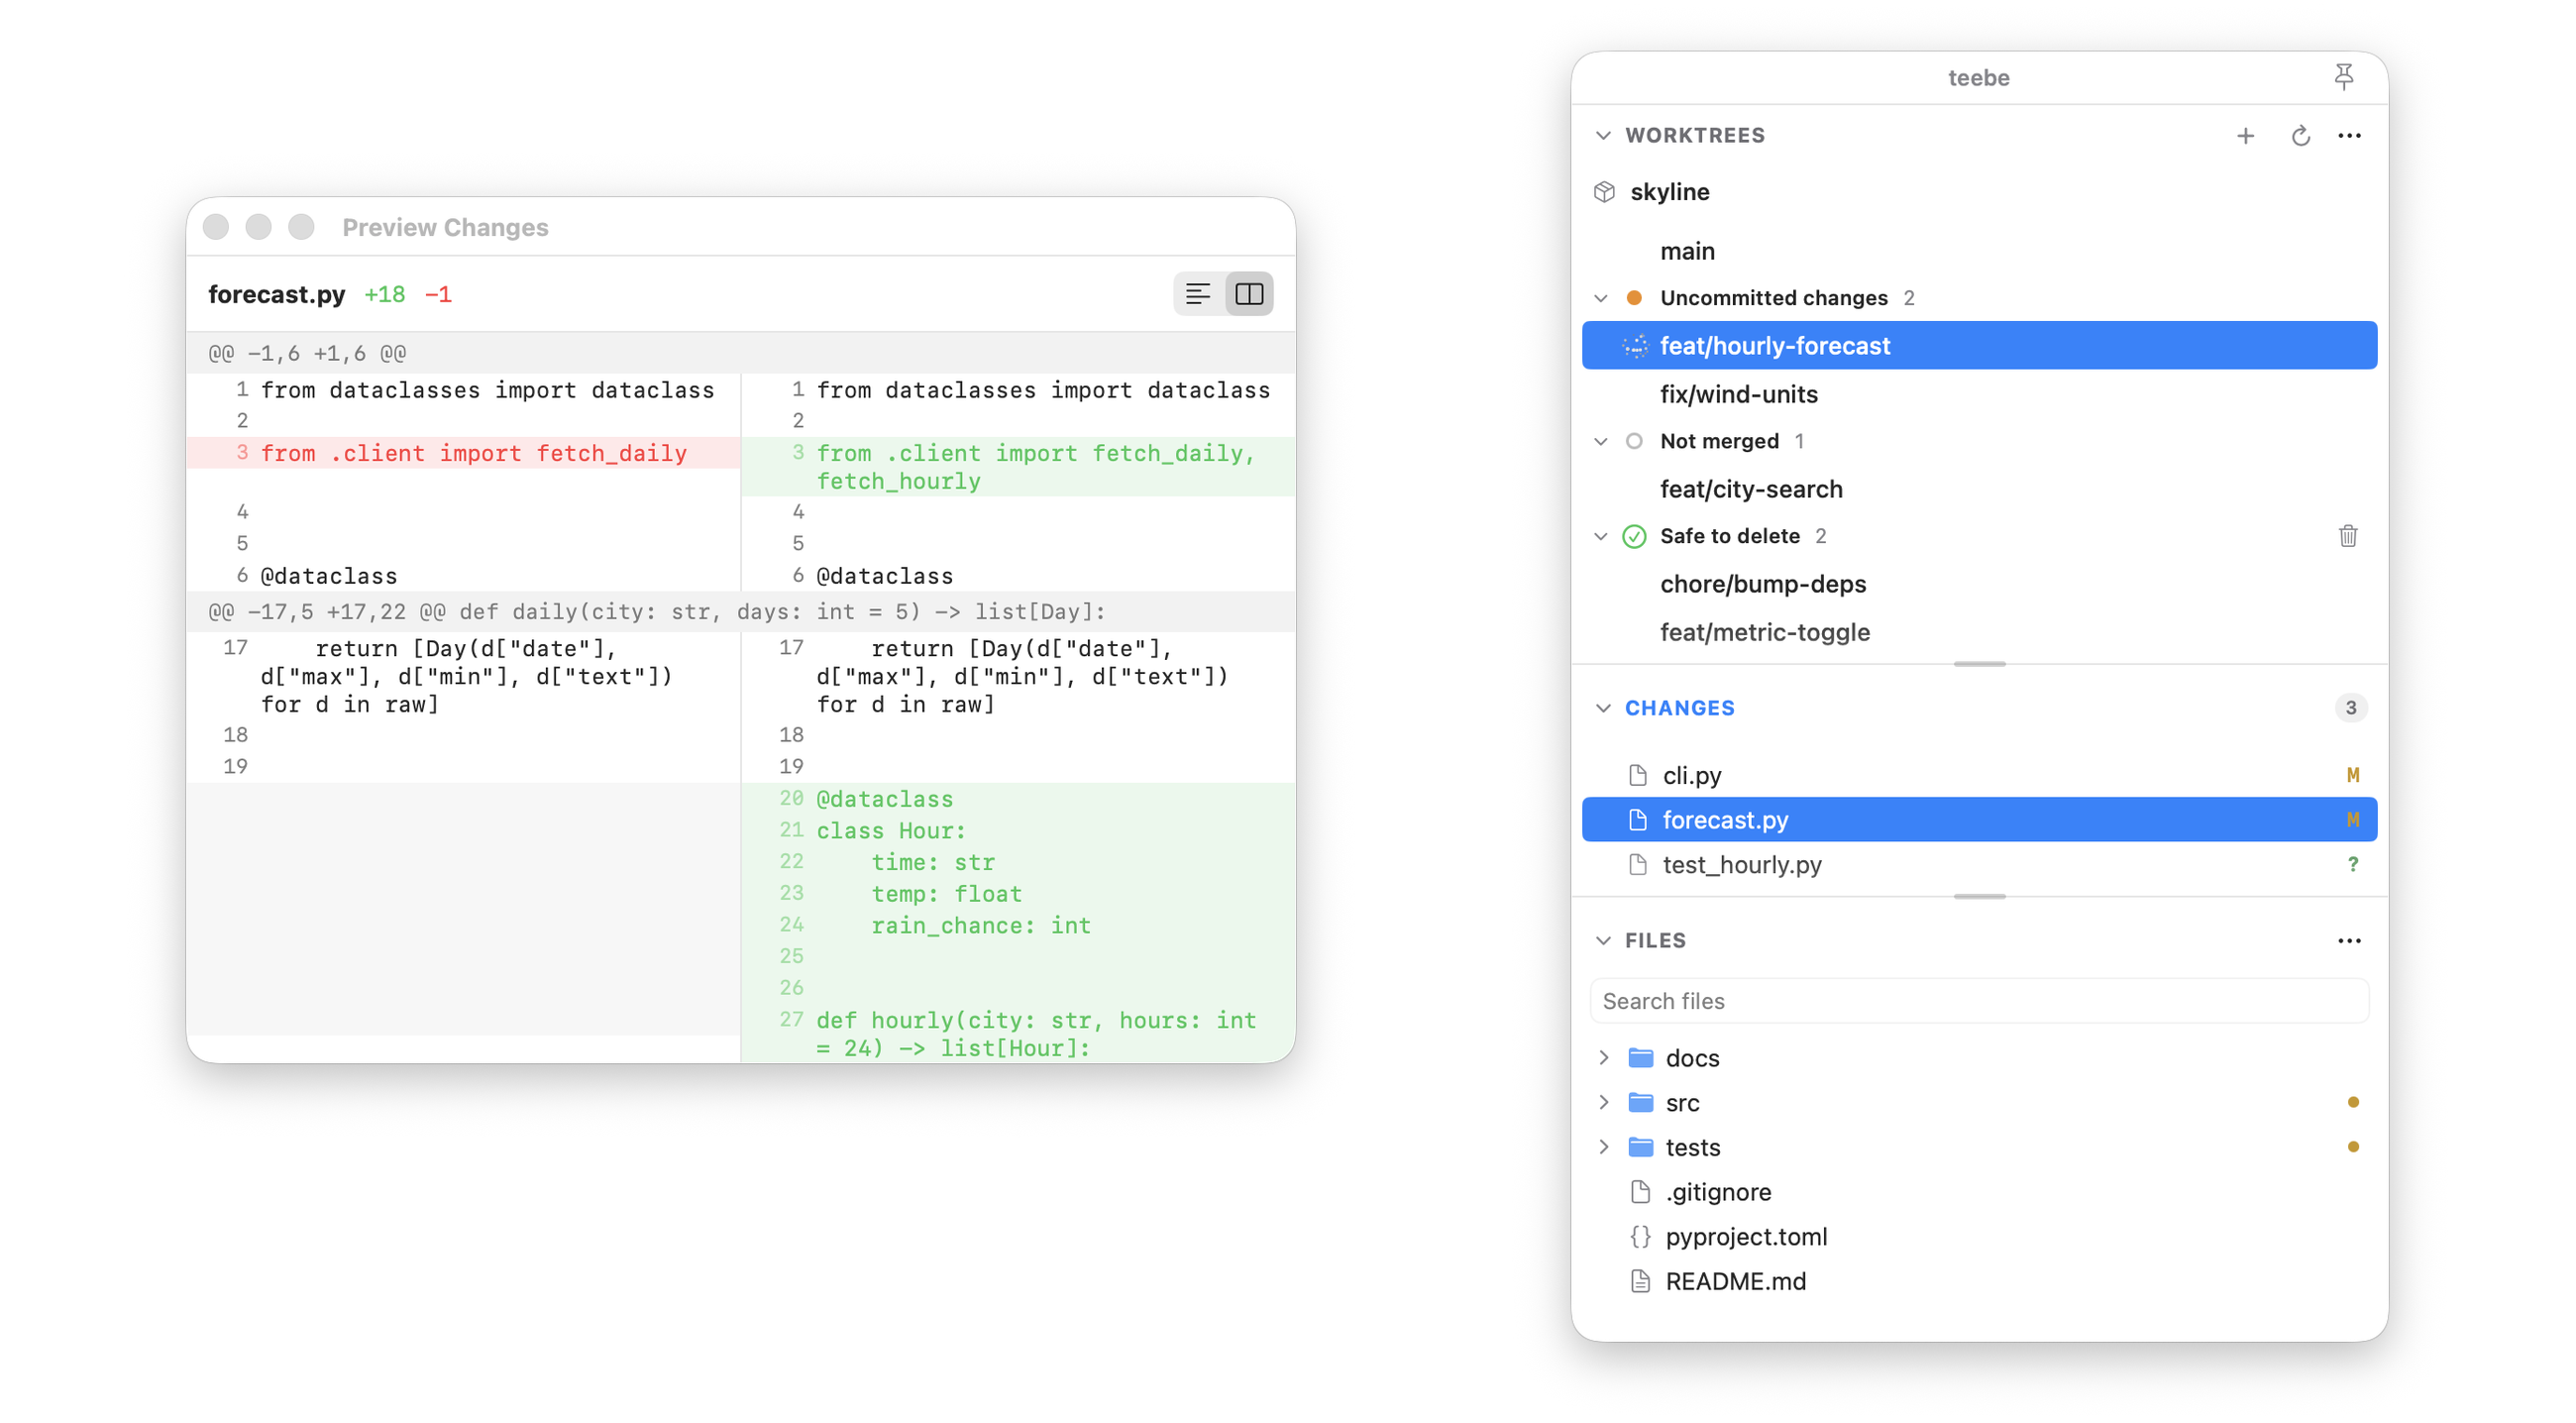Expand the docs folder
This screenshot has width=2576, height=1423.
[1603, 1058]
